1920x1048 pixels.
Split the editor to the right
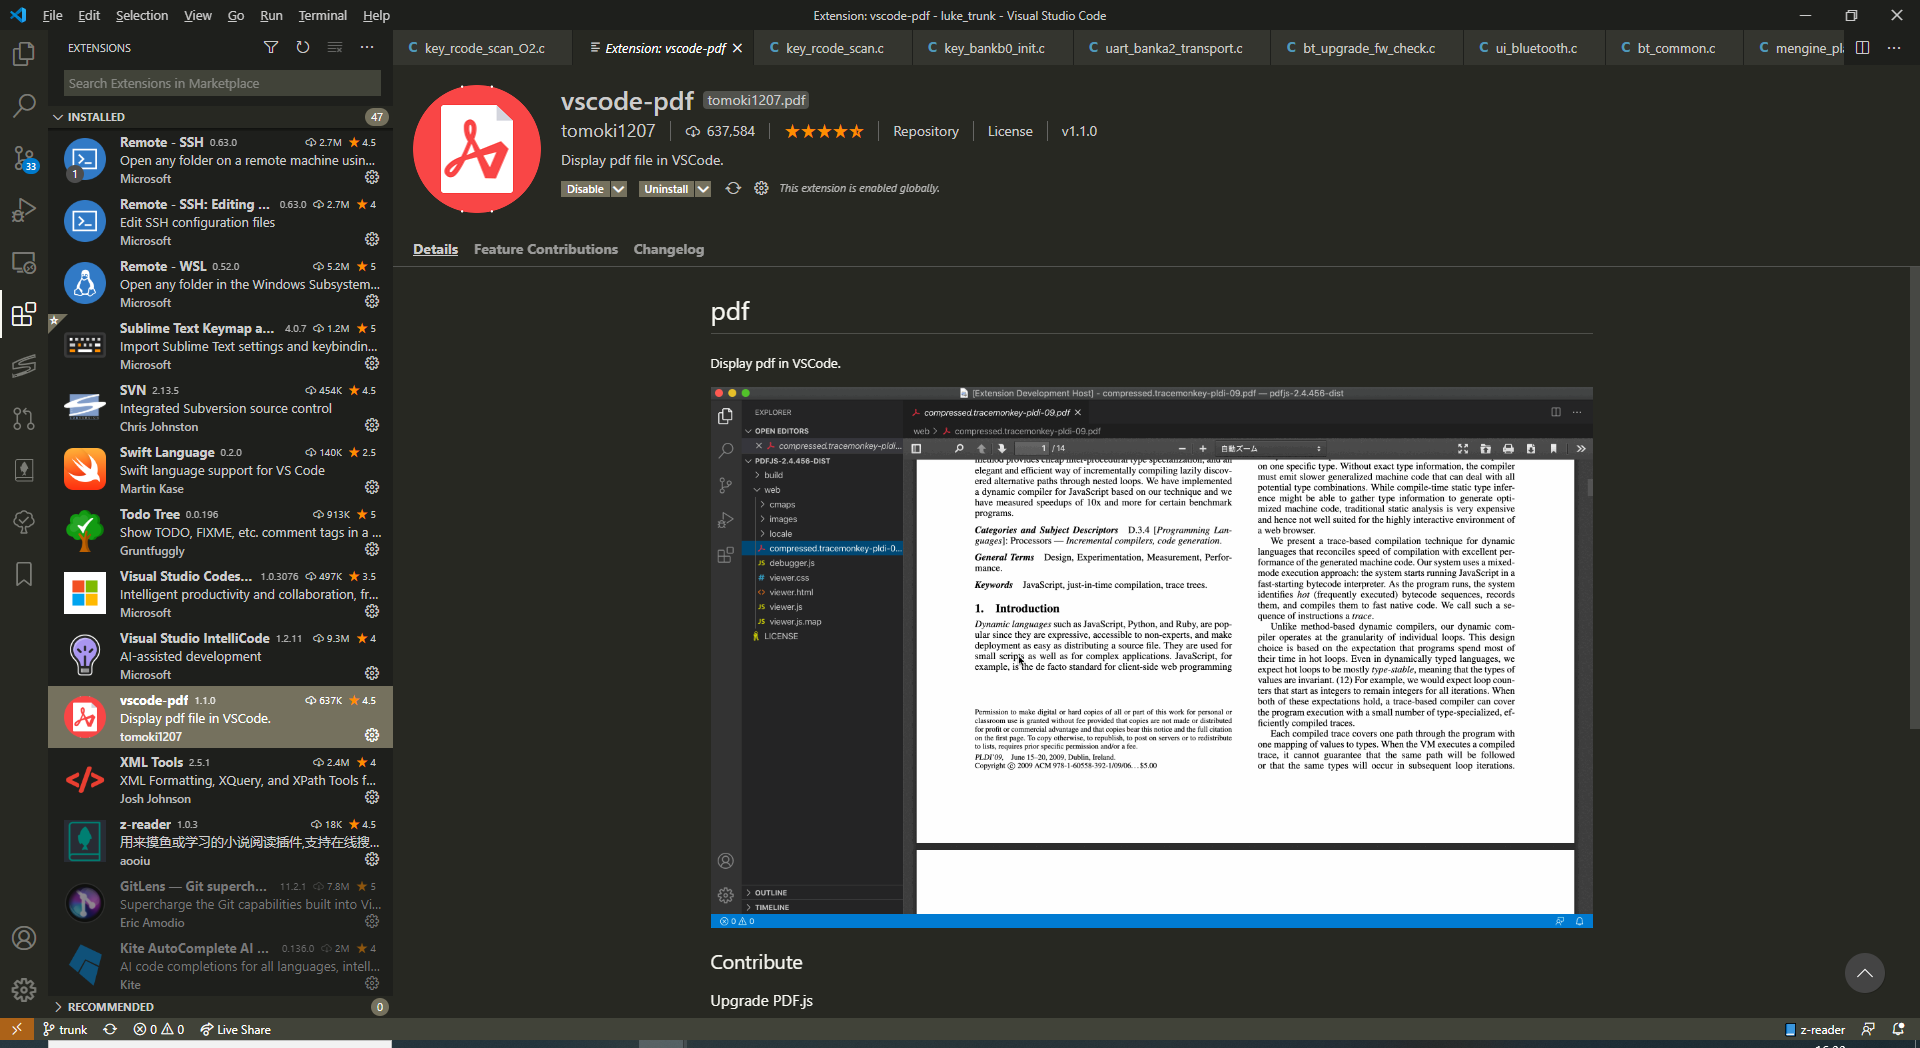click(x=1862, y=47)
